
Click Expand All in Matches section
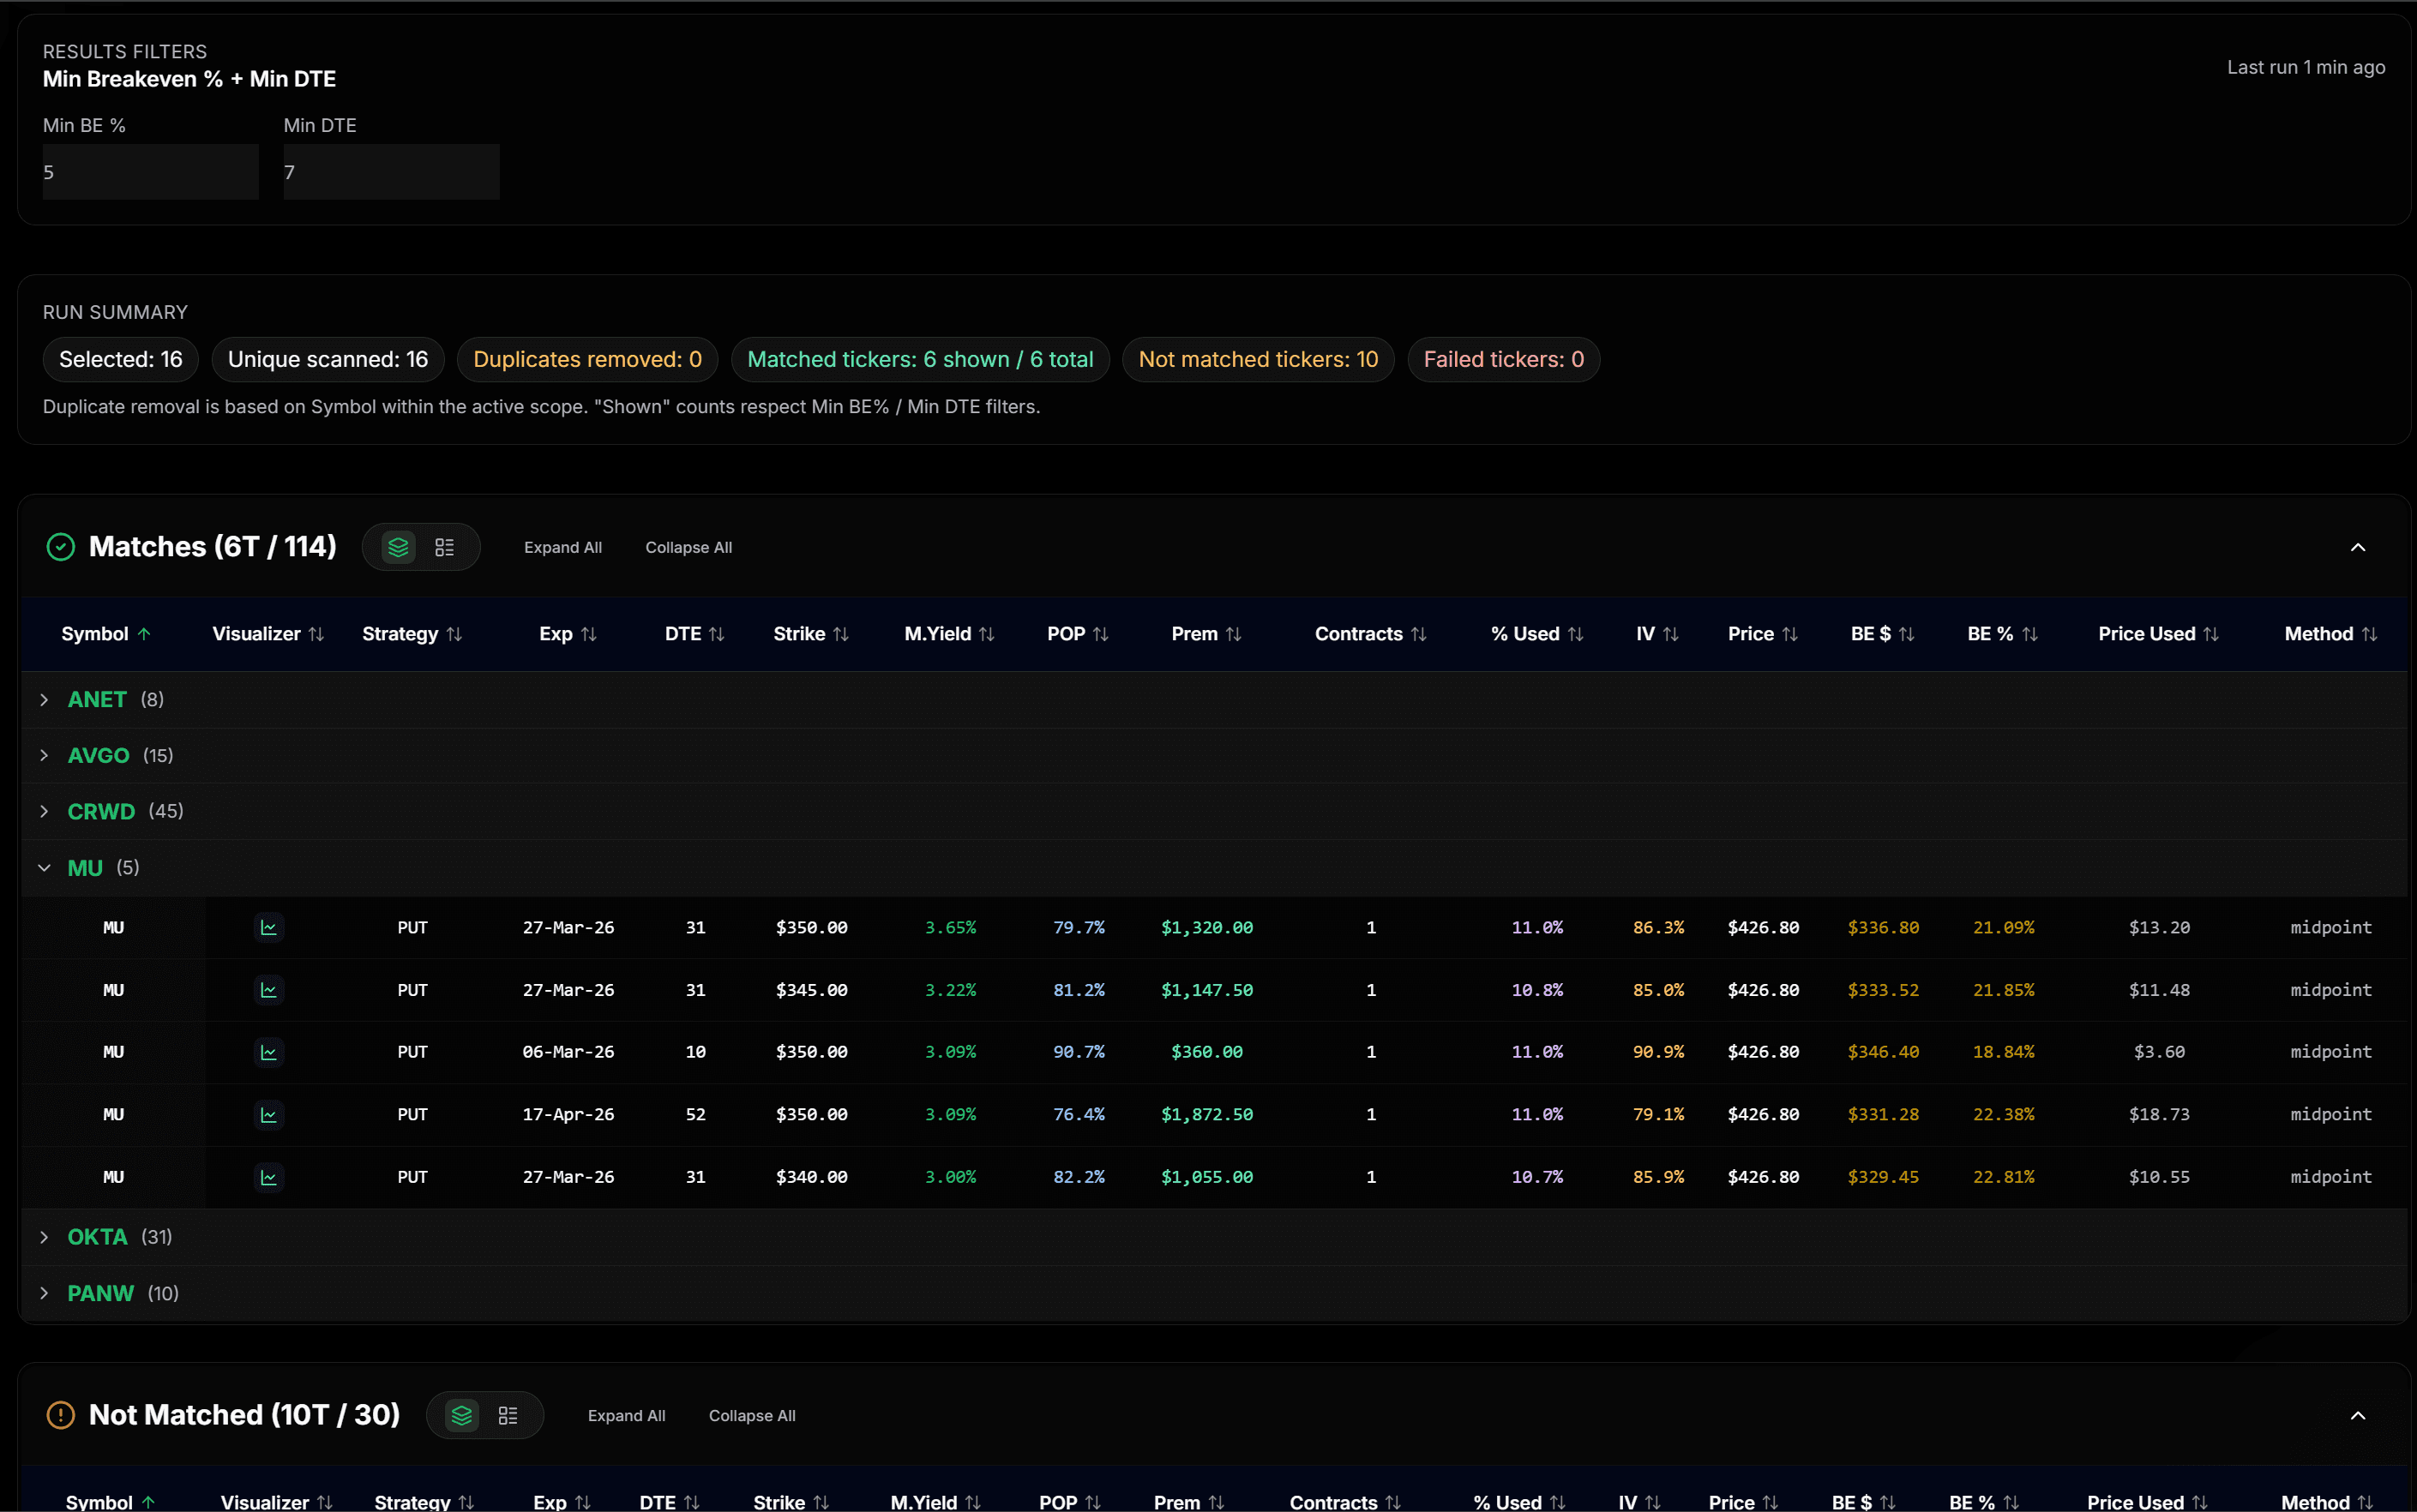(563, 547)
